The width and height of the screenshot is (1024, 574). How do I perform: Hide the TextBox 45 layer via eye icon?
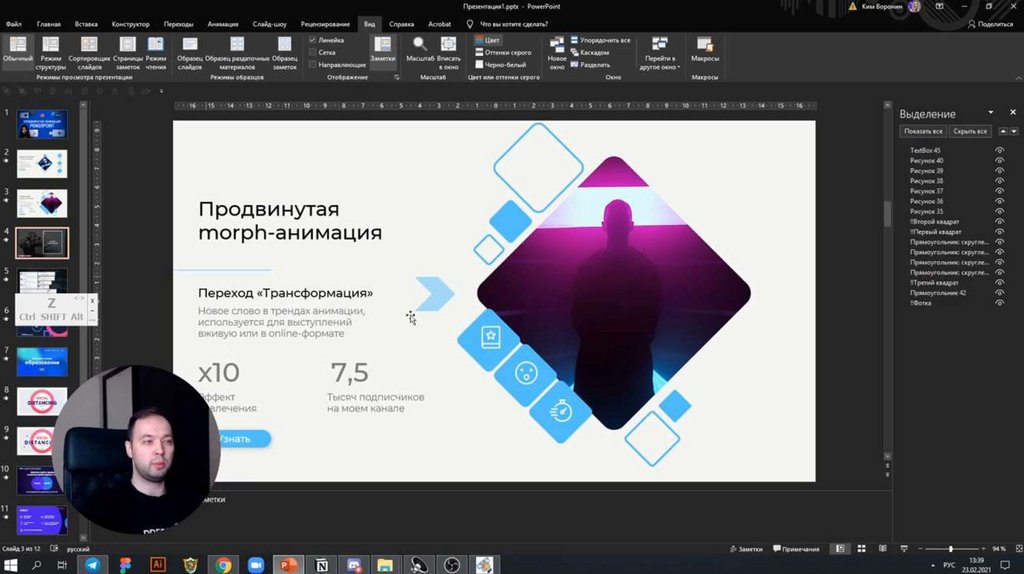click(999, 150)
